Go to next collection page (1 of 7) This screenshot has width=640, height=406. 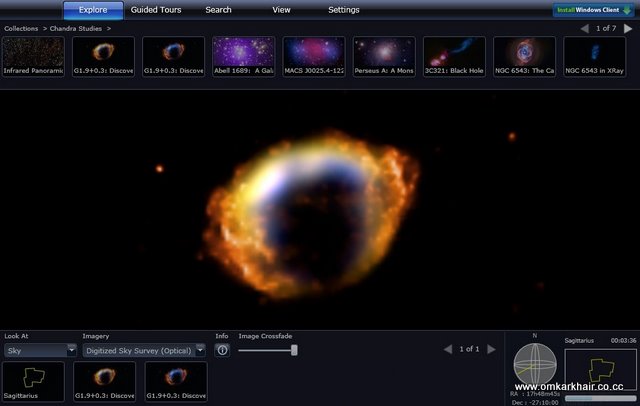pos(628,29)
